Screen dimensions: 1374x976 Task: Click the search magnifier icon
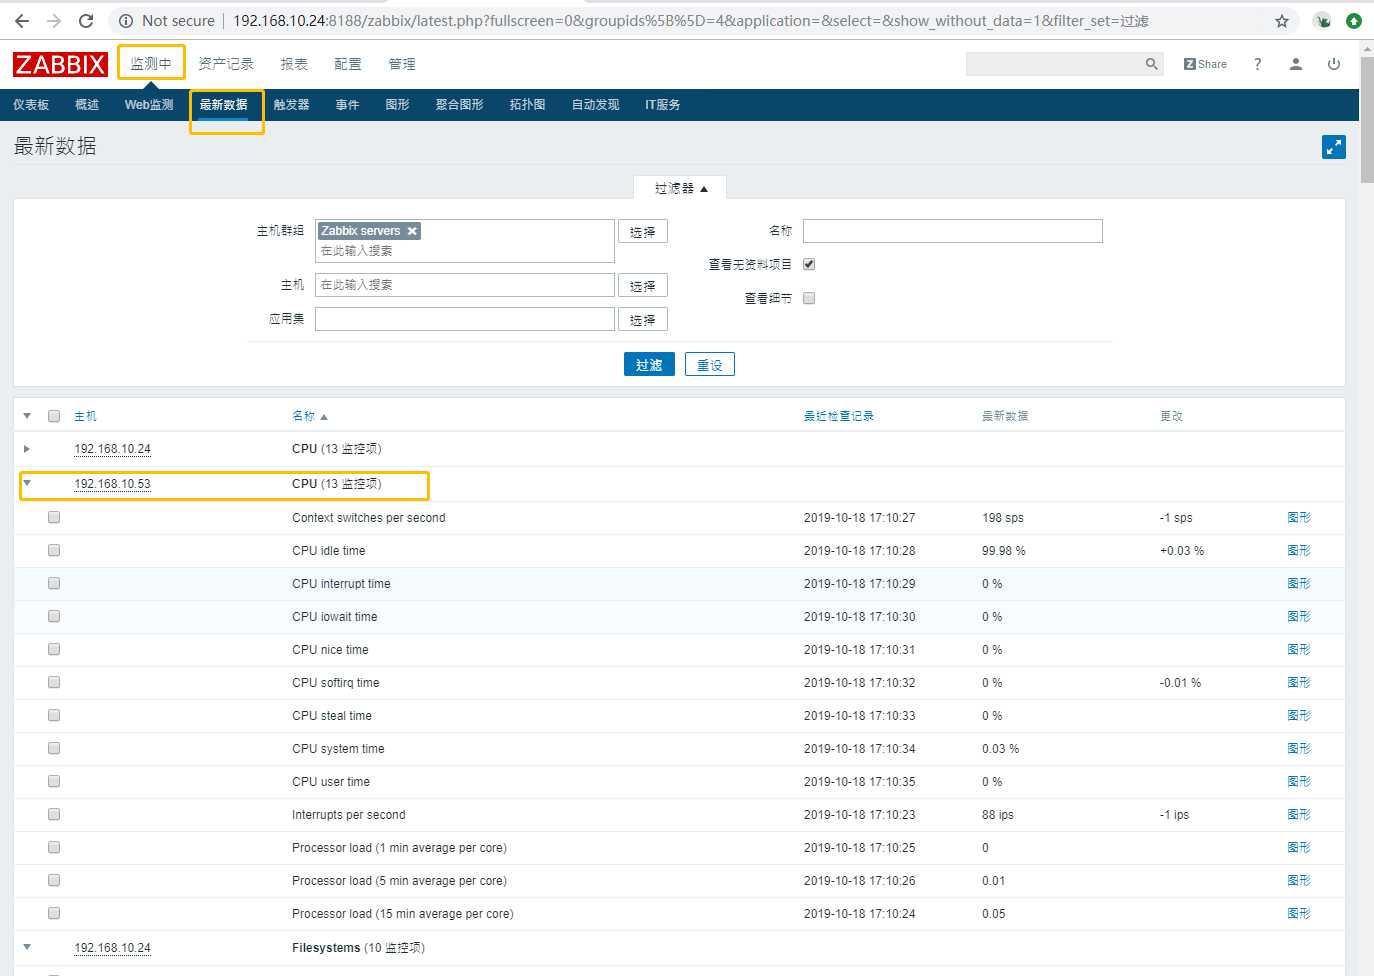click(x=1152, y=64)
